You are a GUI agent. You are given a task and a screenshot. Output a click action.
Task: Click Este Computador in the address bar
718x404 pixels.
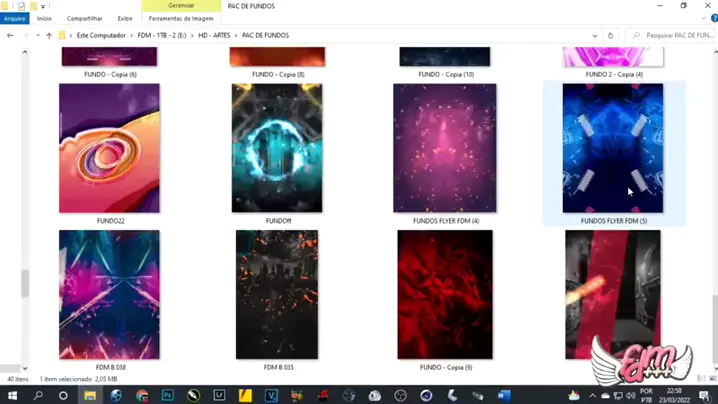click(x=101, y=35)
